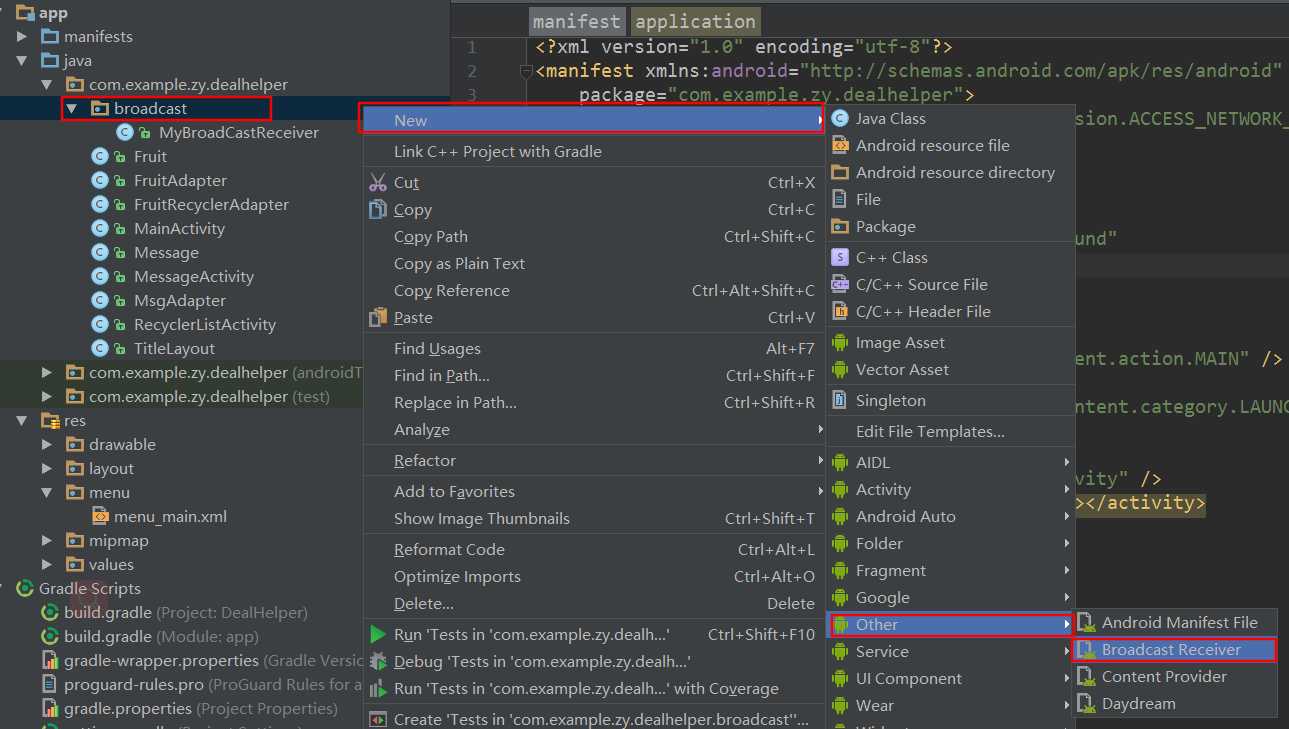Click the Android resource file icon
The image size is (1289, 729).
840,145
